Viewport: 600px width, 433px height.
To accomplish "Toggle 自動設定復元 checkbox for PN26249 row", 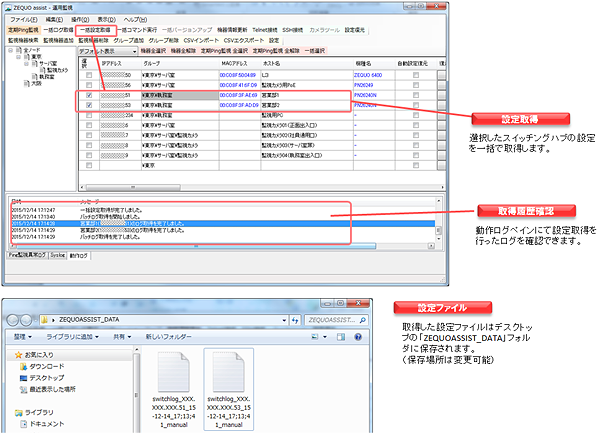I will click(416, 85).
